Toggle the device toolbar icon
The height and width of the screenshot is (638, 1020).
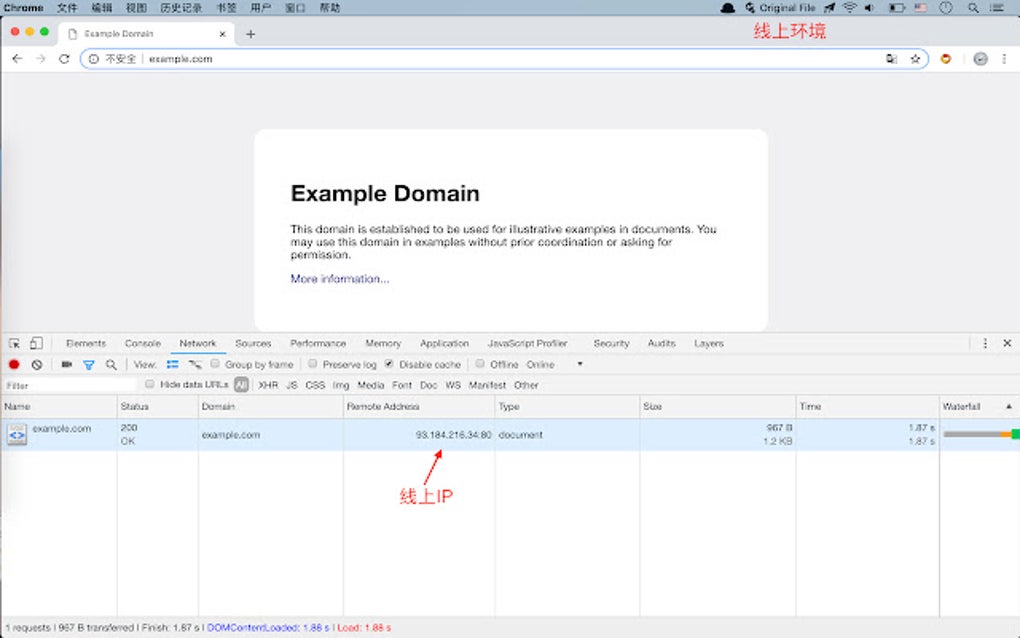pos(36,343)
